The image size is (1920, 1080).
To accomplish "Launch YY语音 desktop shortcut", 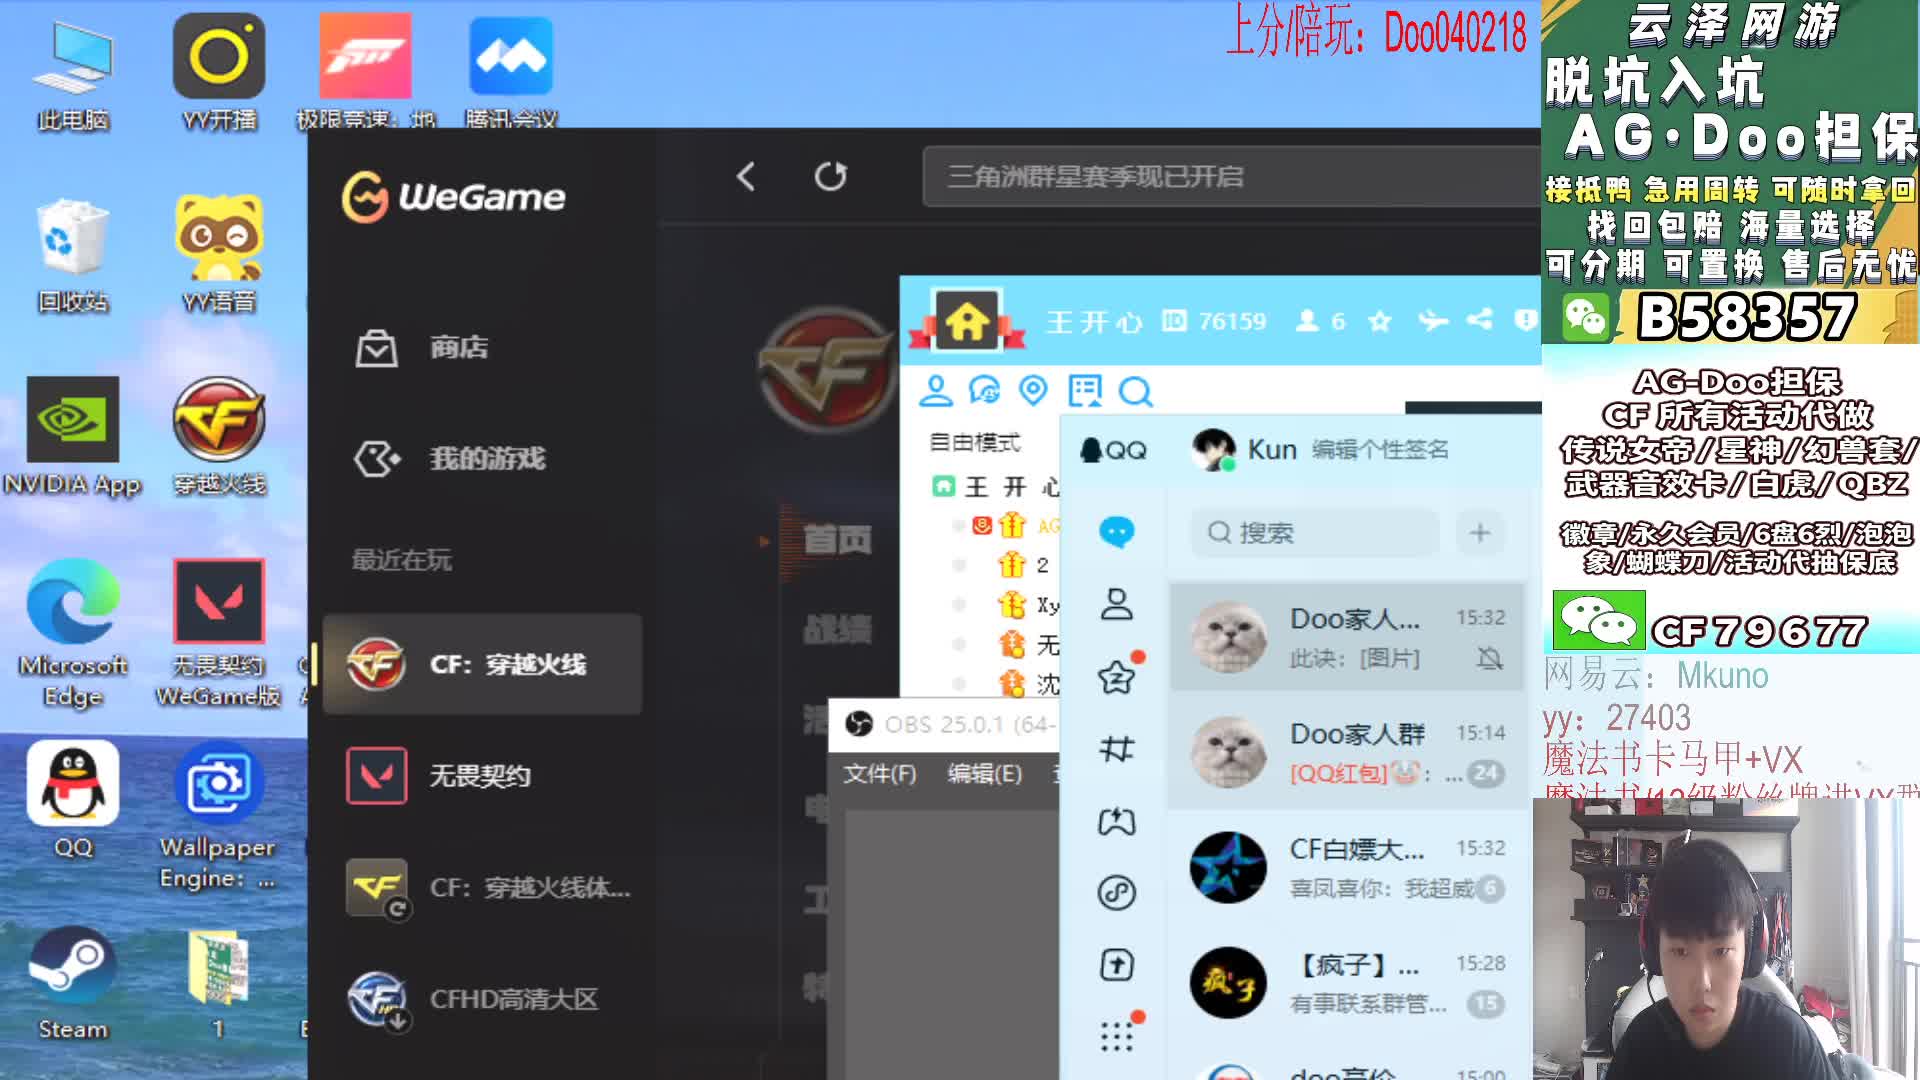I will coord(219,255).
